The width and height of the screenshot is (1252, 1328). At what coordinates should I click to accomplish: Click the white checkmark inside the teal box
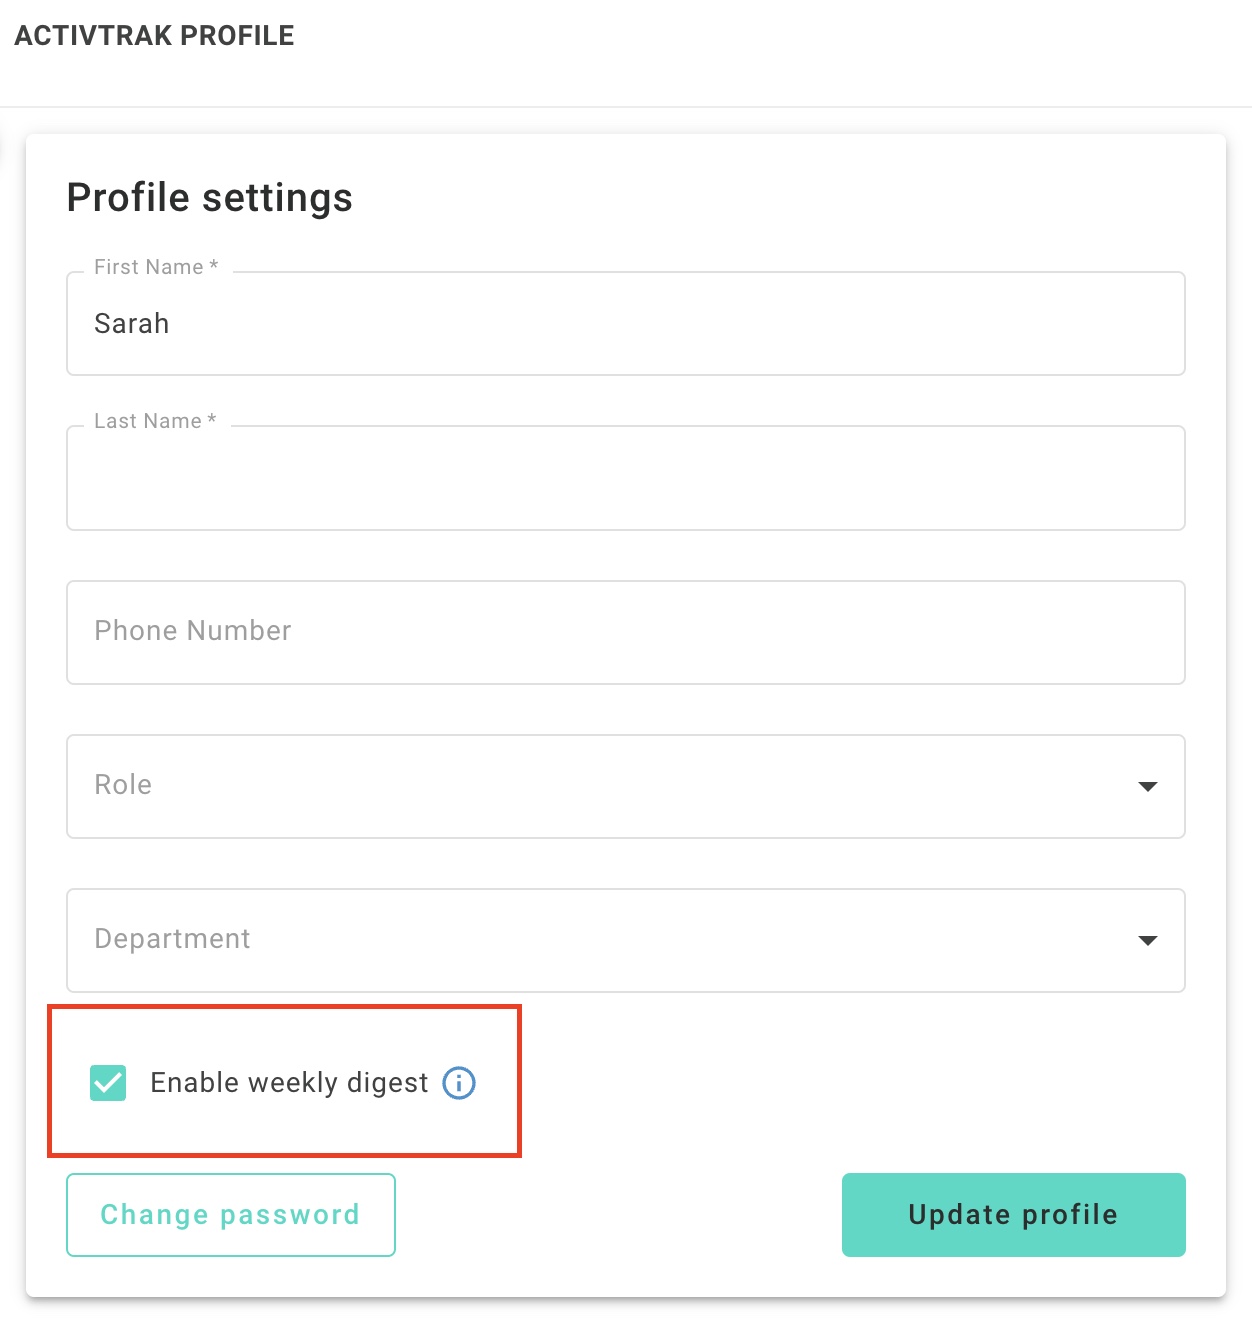click(108, 1083)
